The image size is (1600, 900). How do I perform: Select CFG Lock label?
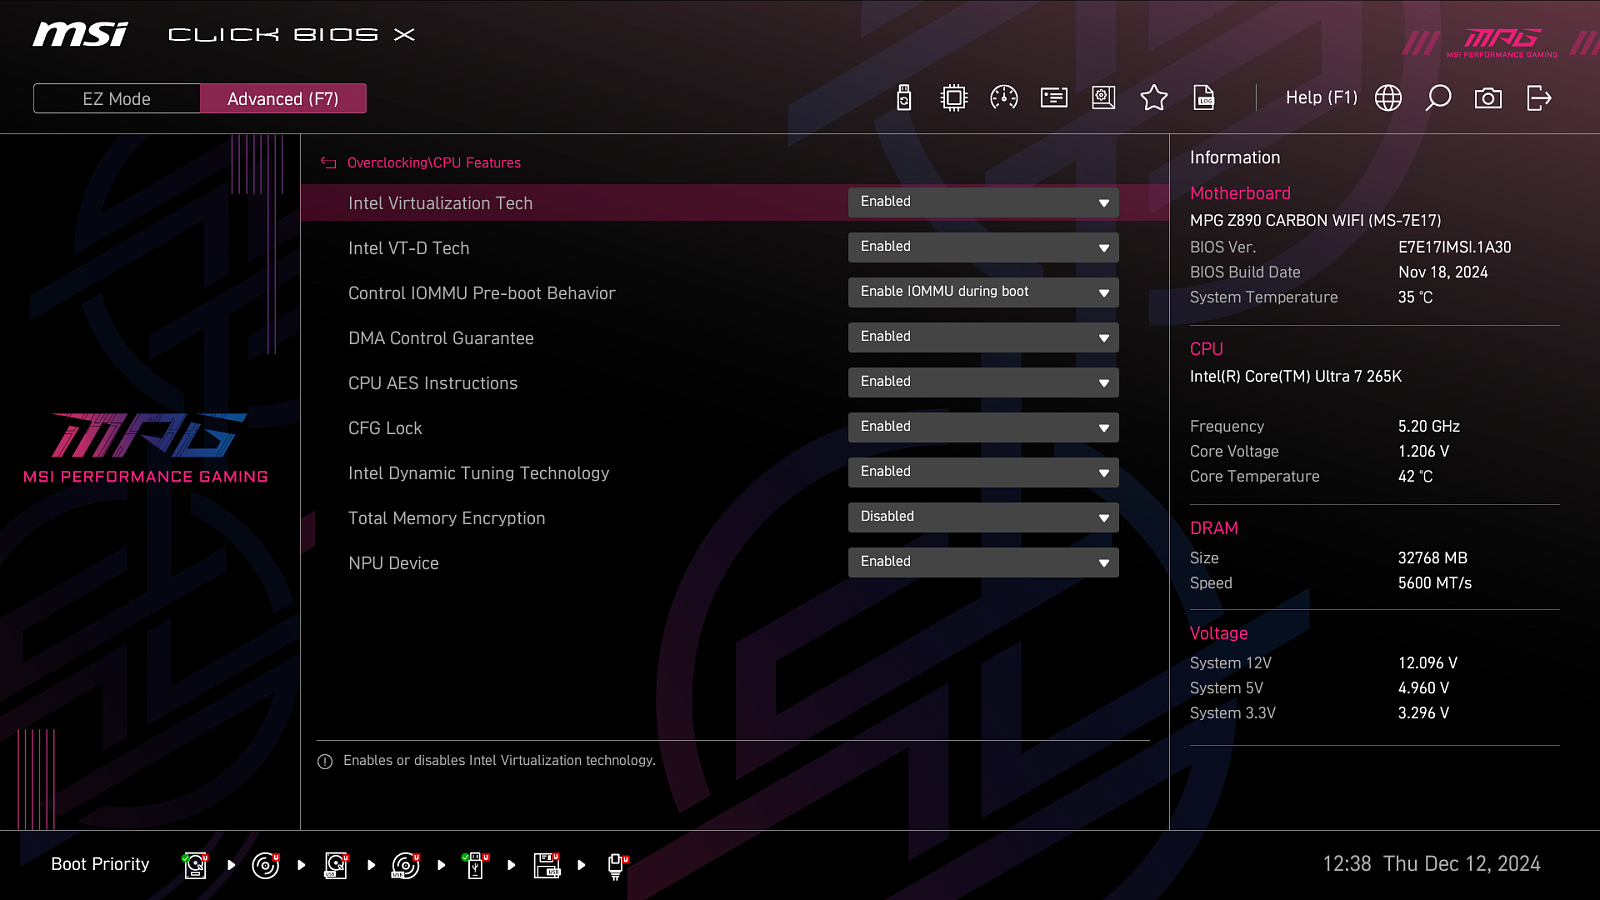click(x=385, y=428)
